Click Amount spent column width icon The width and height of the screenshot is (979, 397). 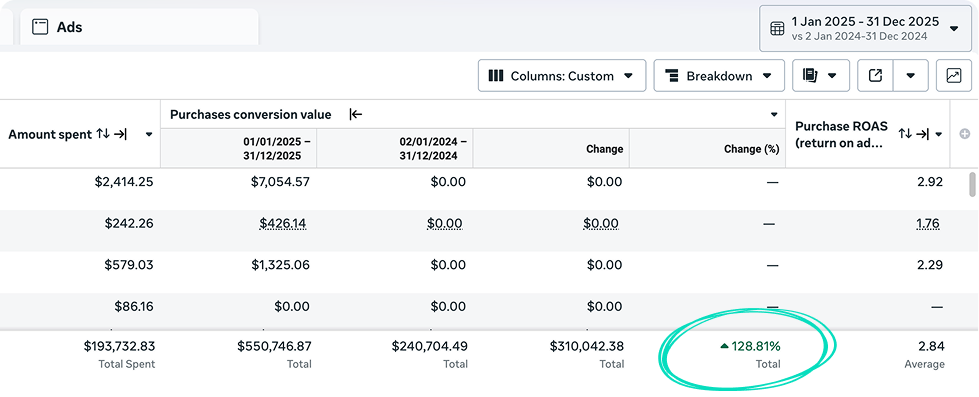point(121,134)
